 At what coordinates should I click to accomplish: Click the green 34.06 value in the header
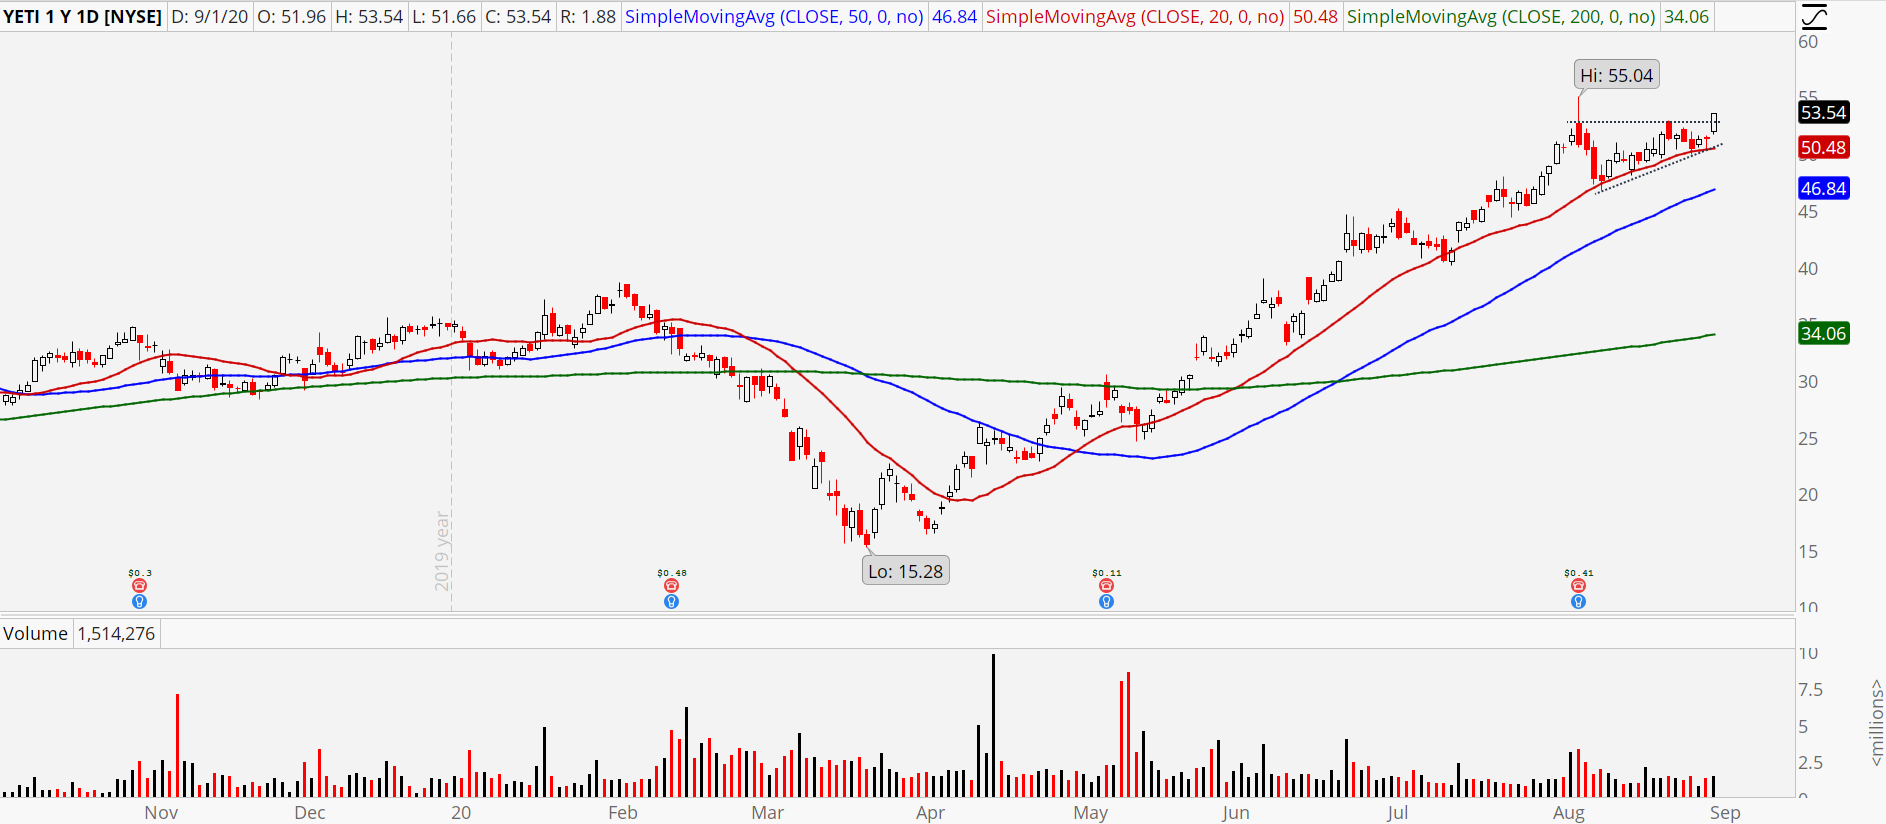pos(1687,17)
